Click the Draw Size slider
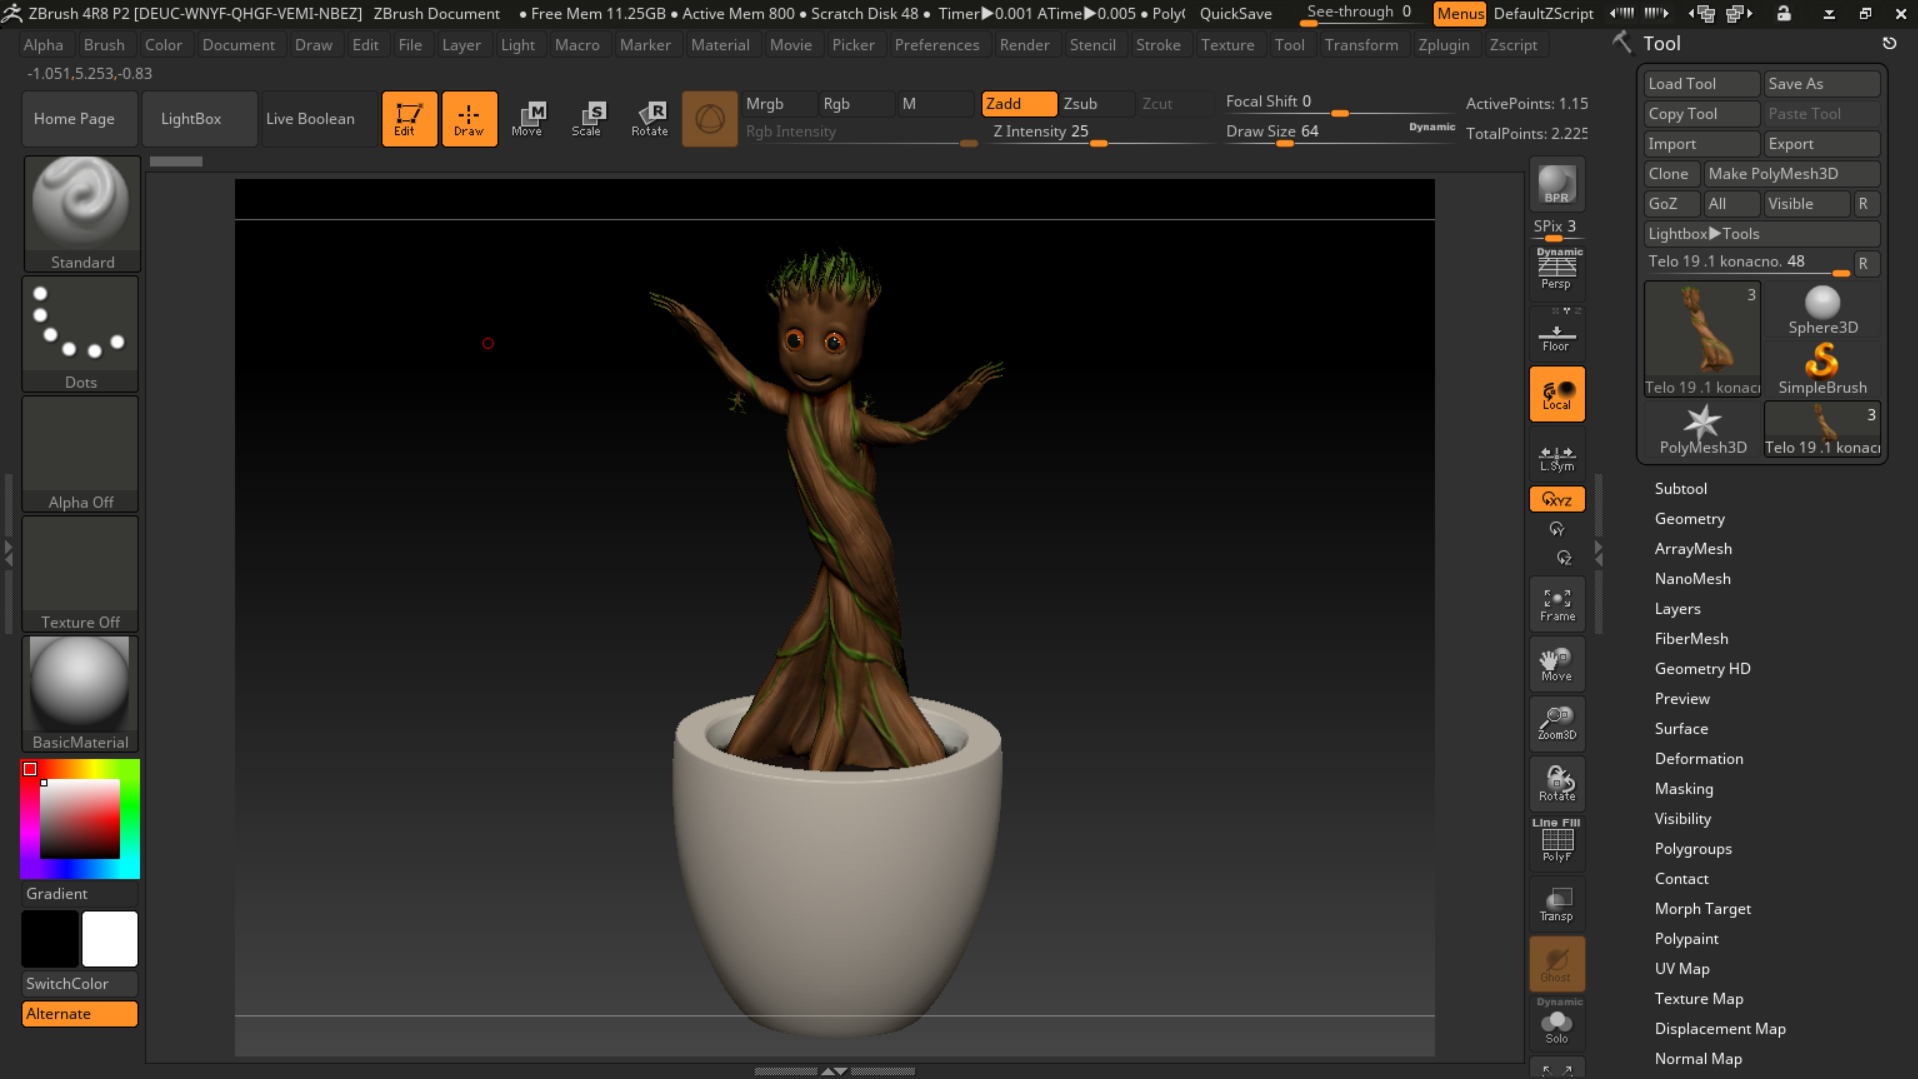Viewport: 1918px width, 1079px height. [x=1338, y=133]
